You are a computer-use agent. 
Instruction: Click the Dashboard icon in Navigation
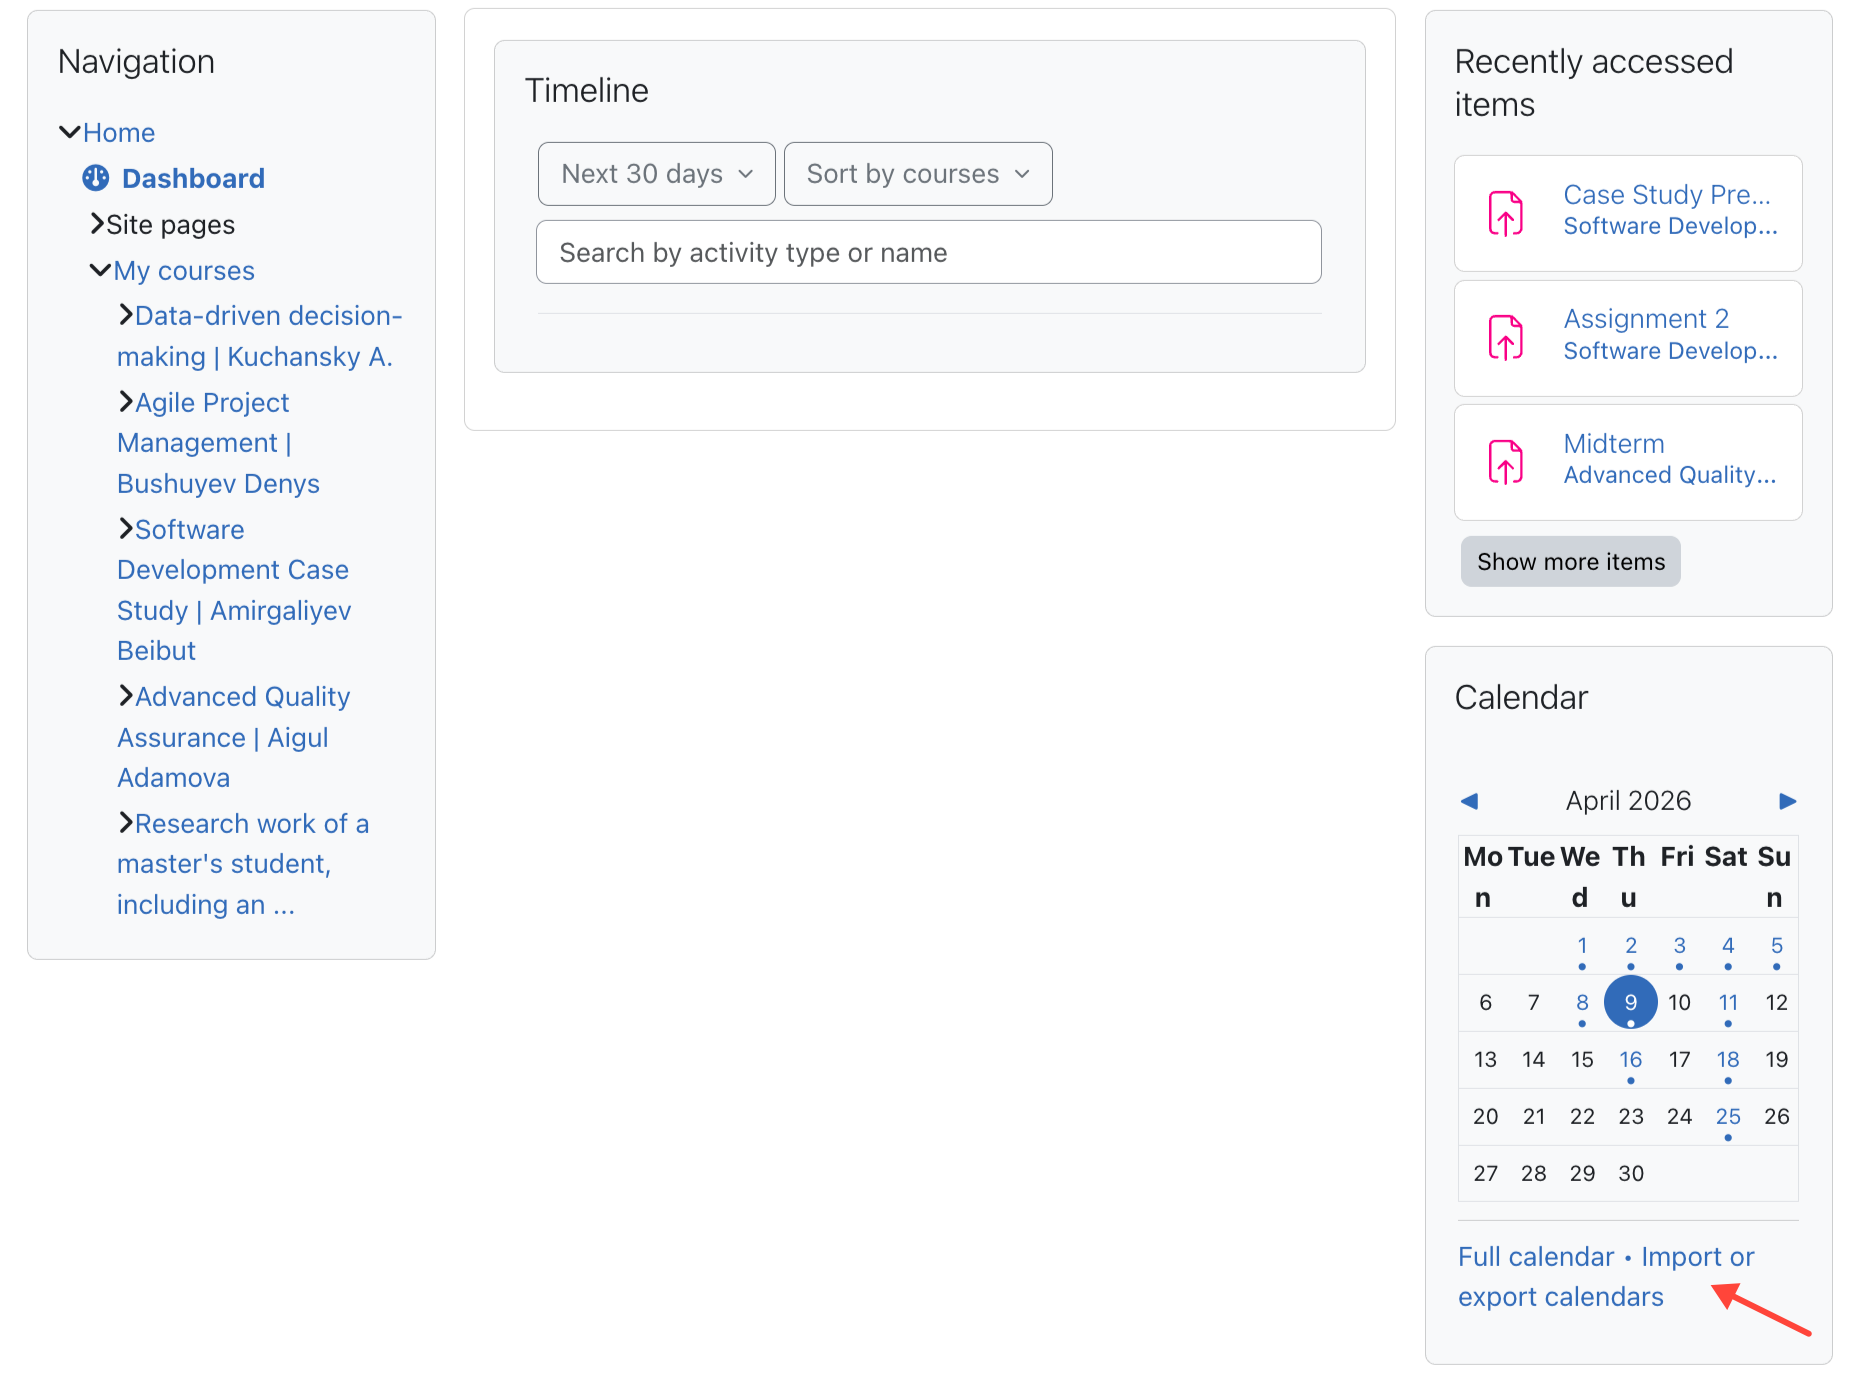(95, 178)
